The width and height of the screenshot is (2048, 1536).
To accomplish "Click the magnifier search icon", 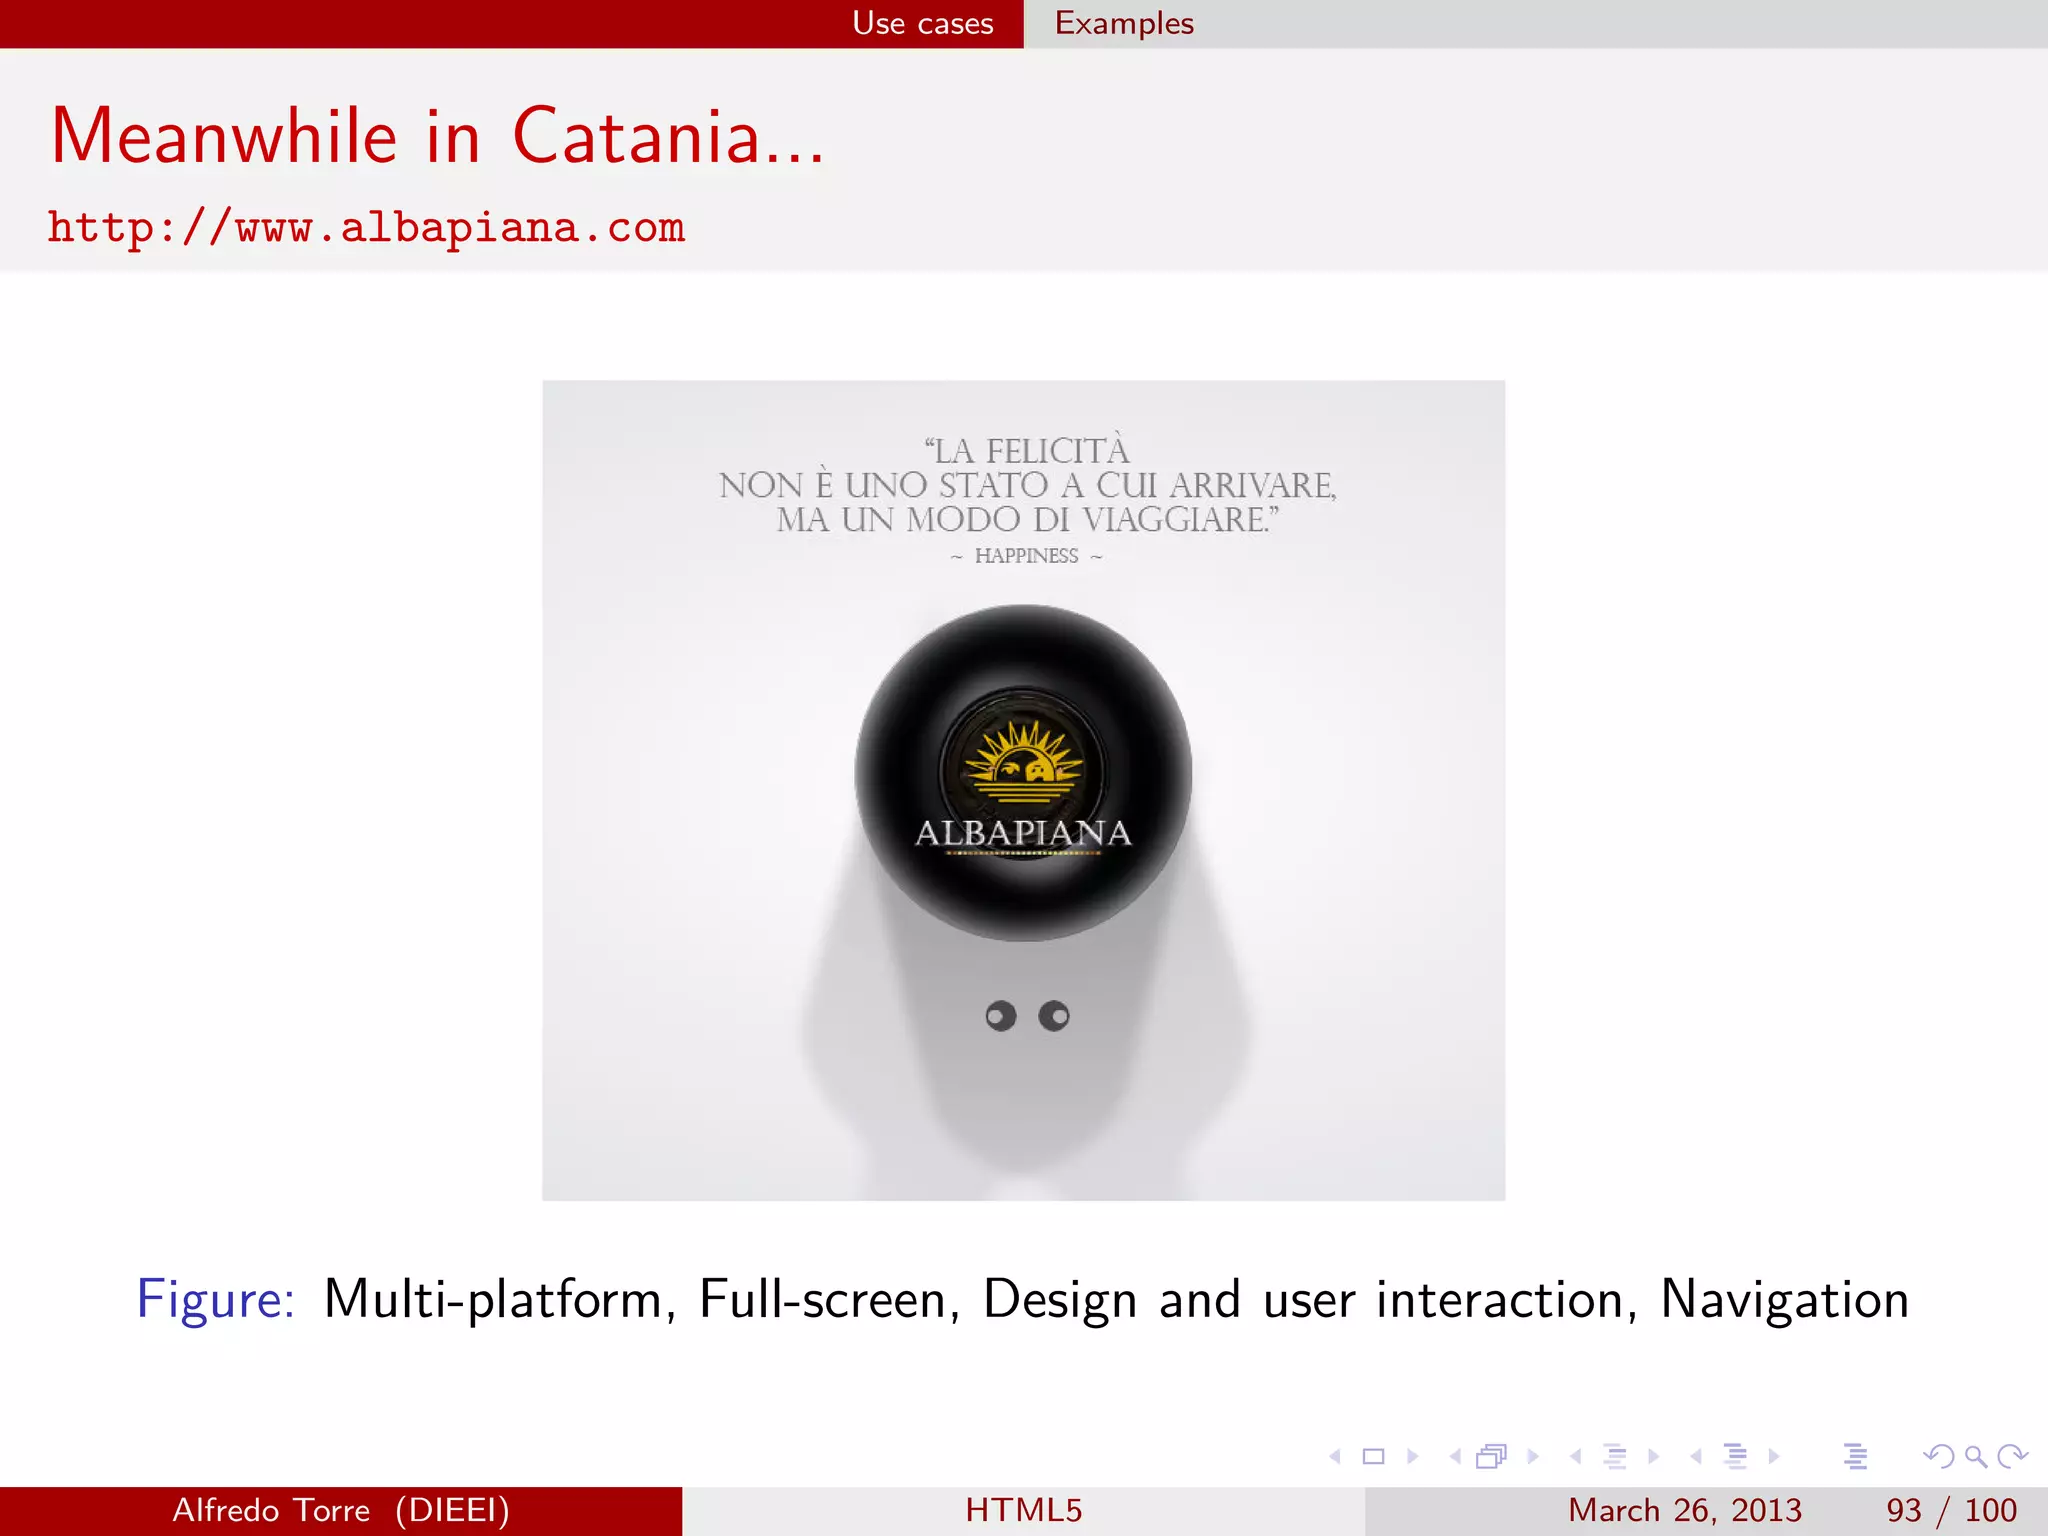I will tap(1975, 1457).
